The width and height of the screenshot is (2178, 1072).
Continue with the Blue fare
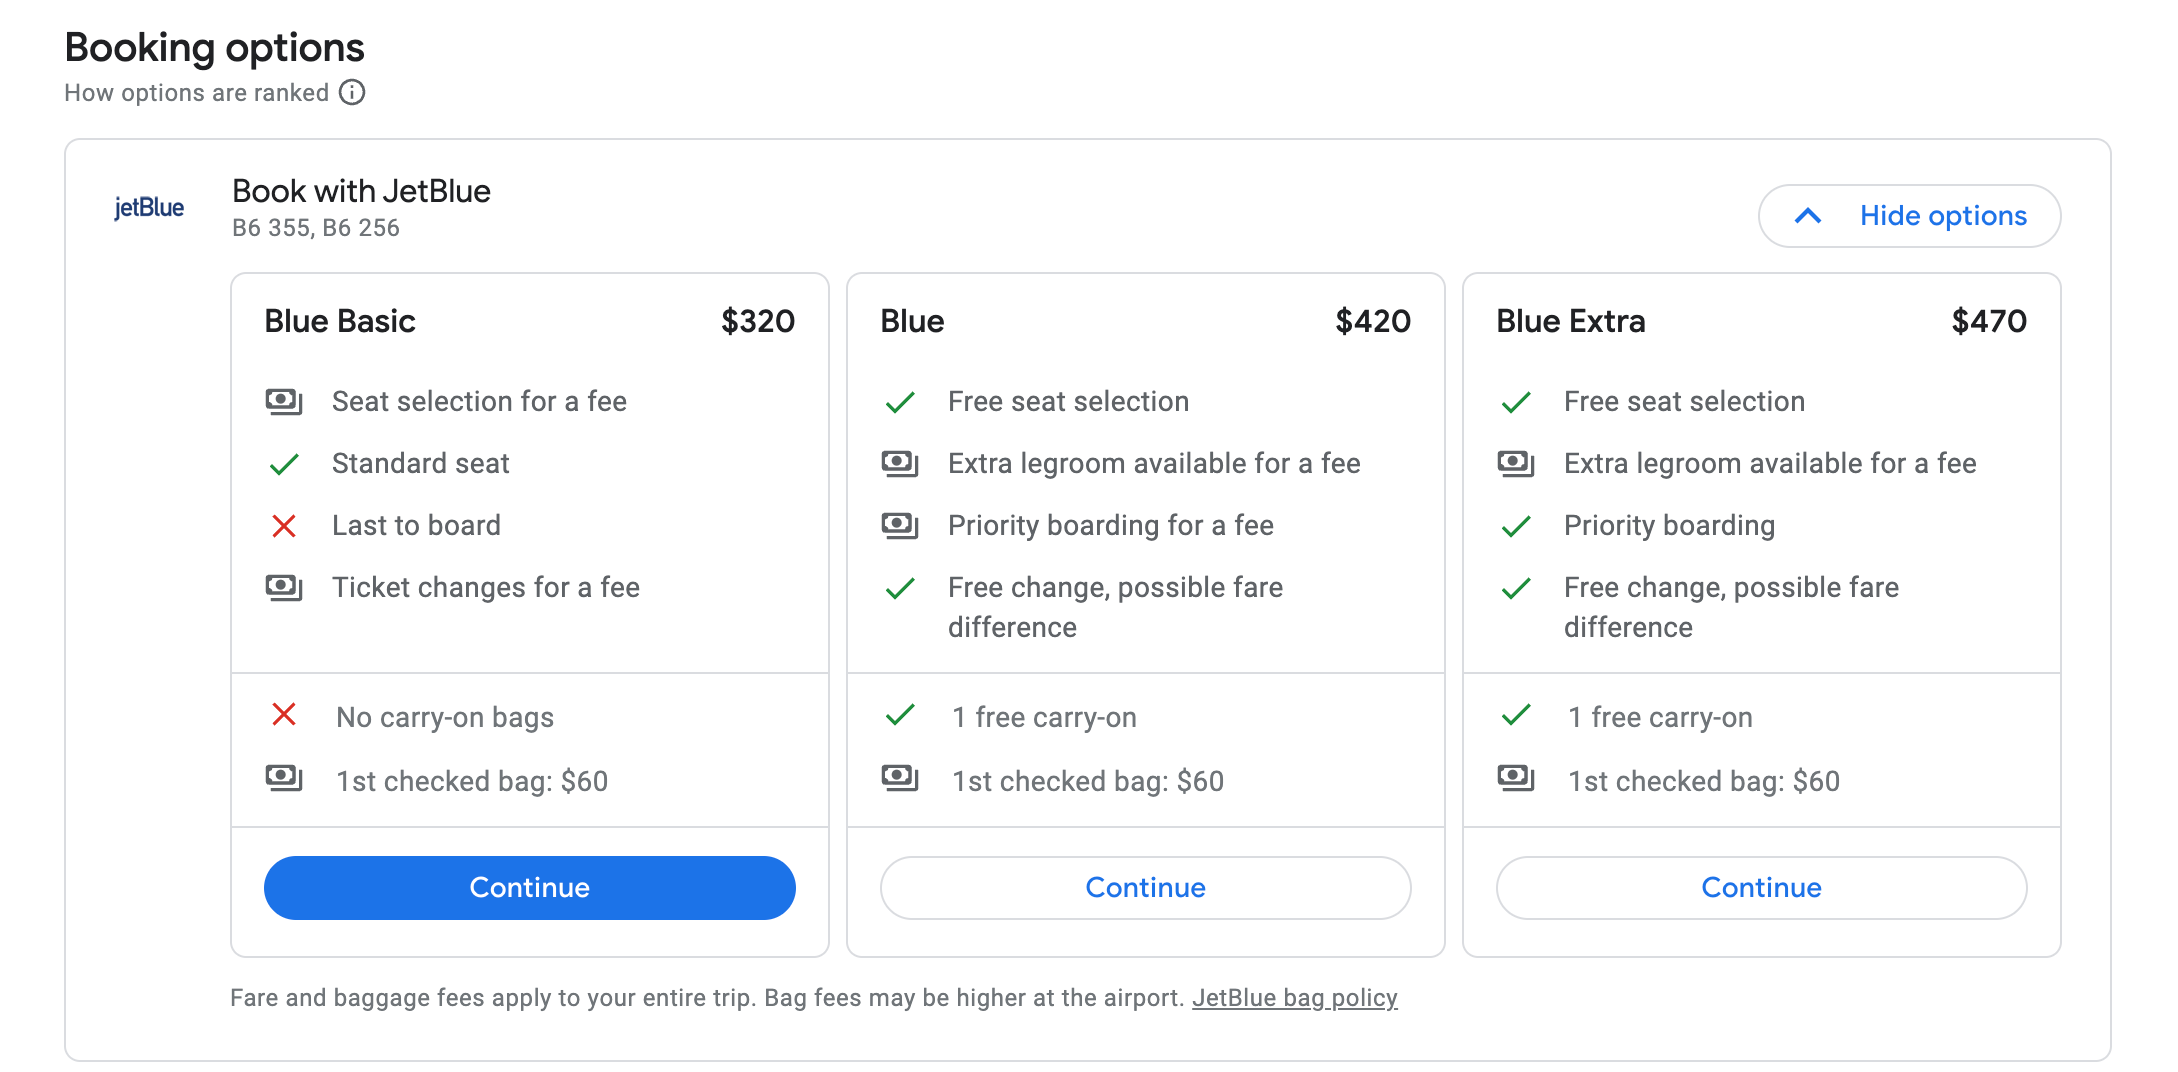[x=1145, y=888]
